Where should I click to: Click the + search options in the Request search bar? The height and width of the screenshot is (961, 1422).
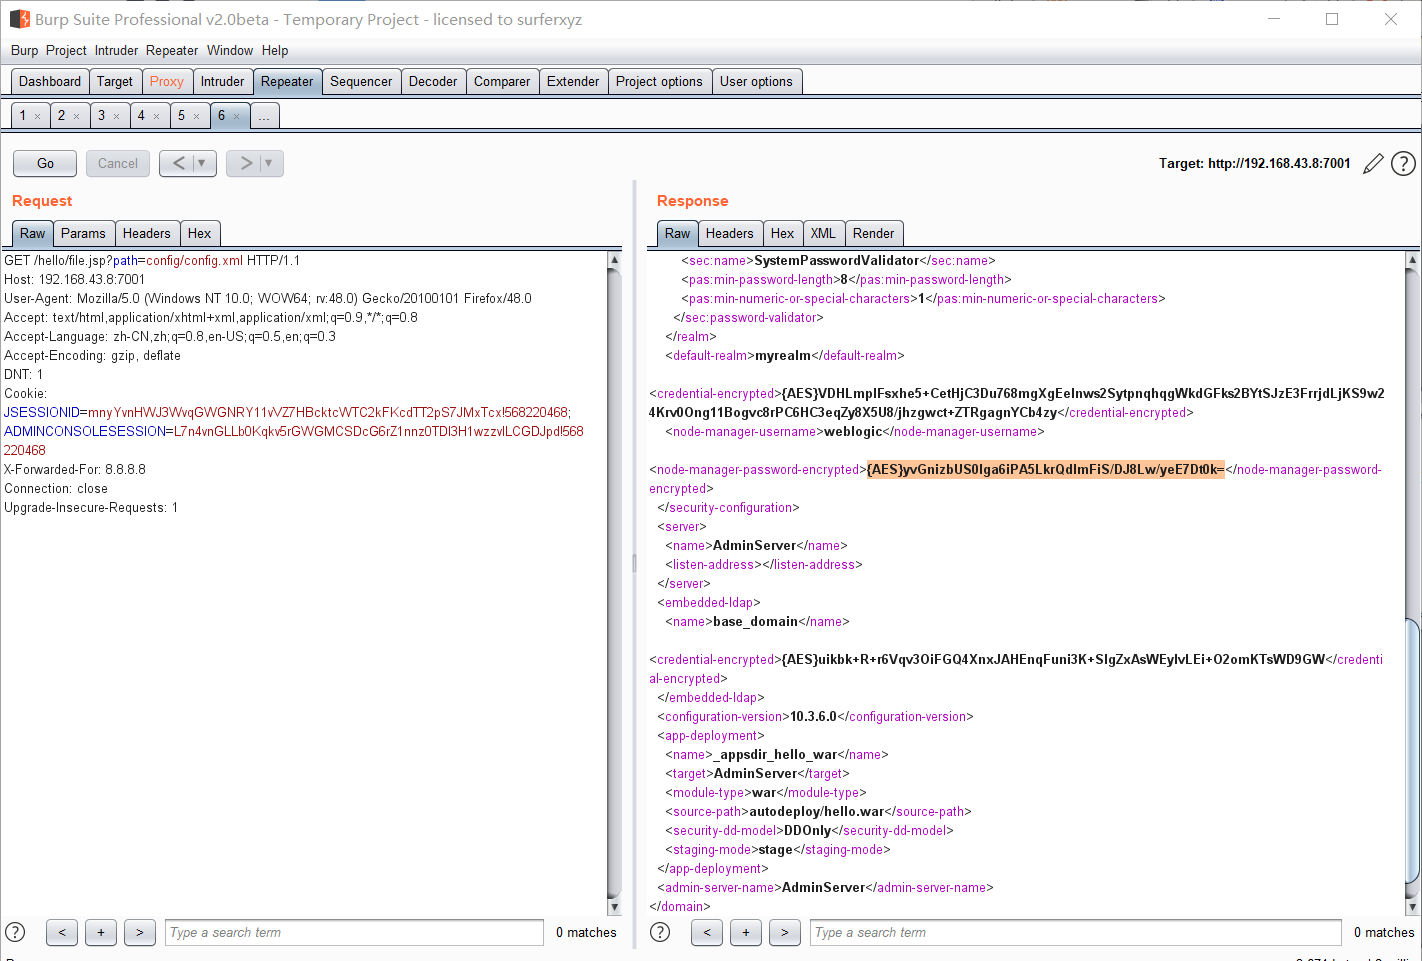coord(100,932)
